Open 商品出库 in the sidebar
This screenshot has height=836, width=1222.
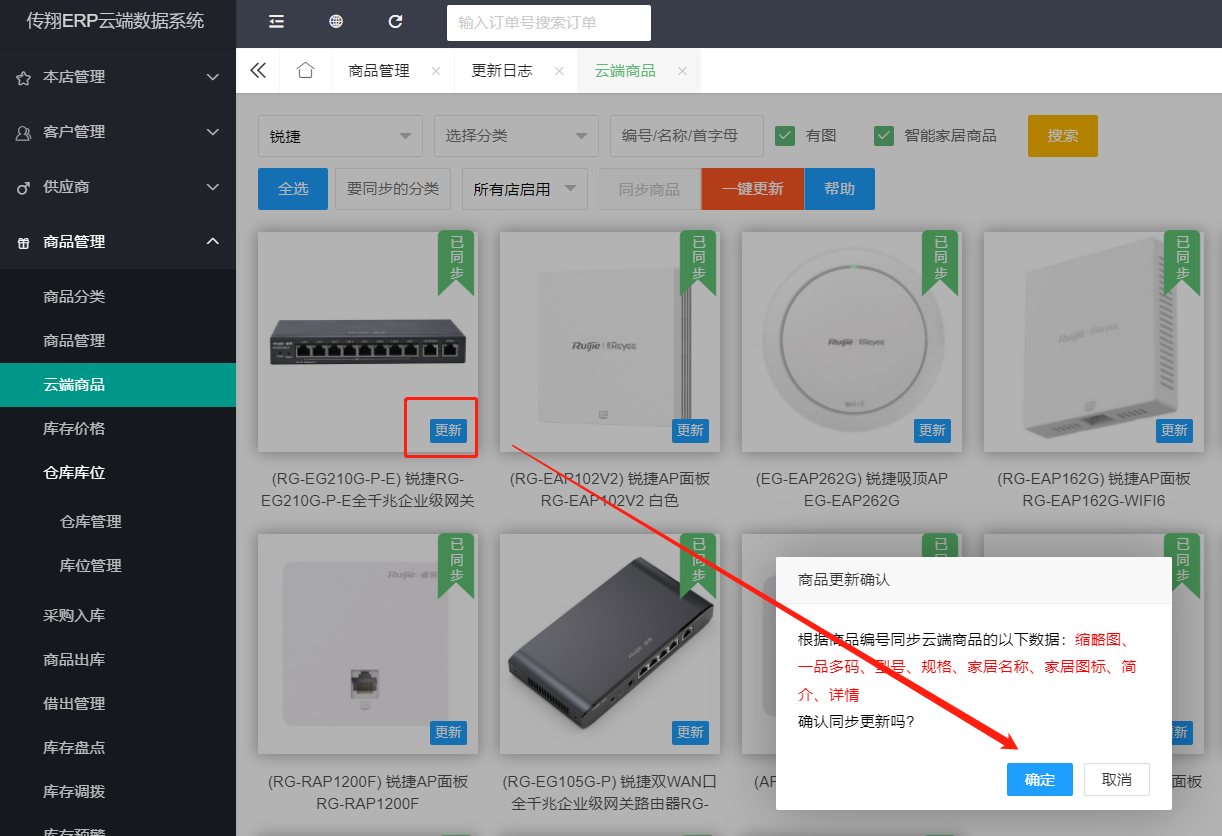pos(118,660)
